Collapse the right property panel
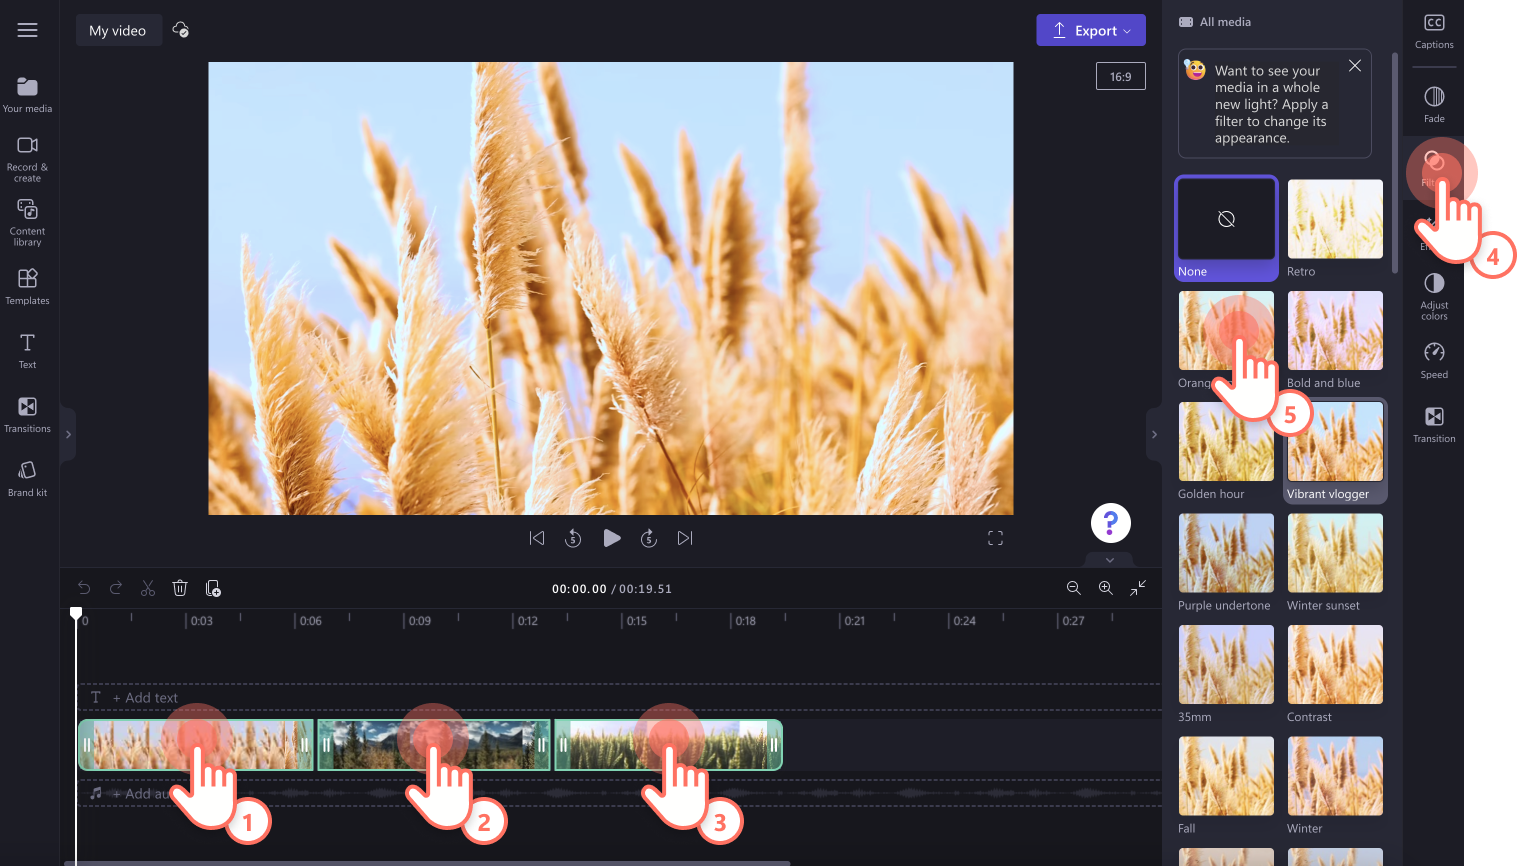Screen dimensions: 1517x866 (x=1154, y=434)
